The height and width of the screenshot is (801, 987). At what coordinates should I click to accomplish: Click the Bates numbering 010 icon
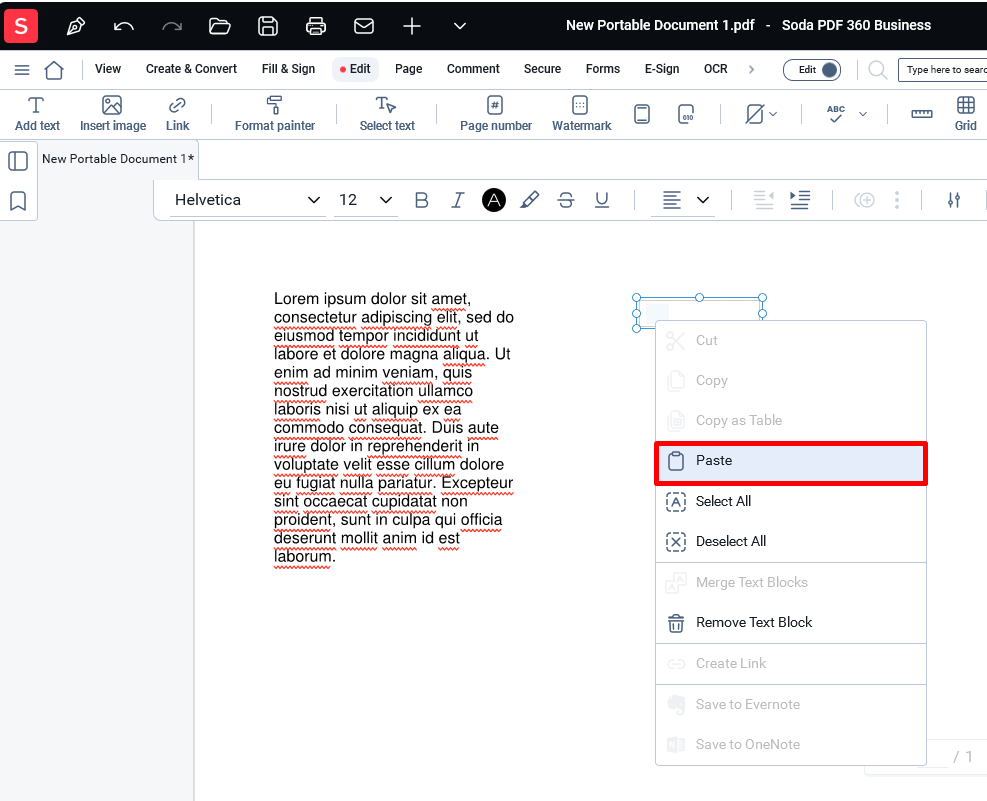tap(686, 115)
